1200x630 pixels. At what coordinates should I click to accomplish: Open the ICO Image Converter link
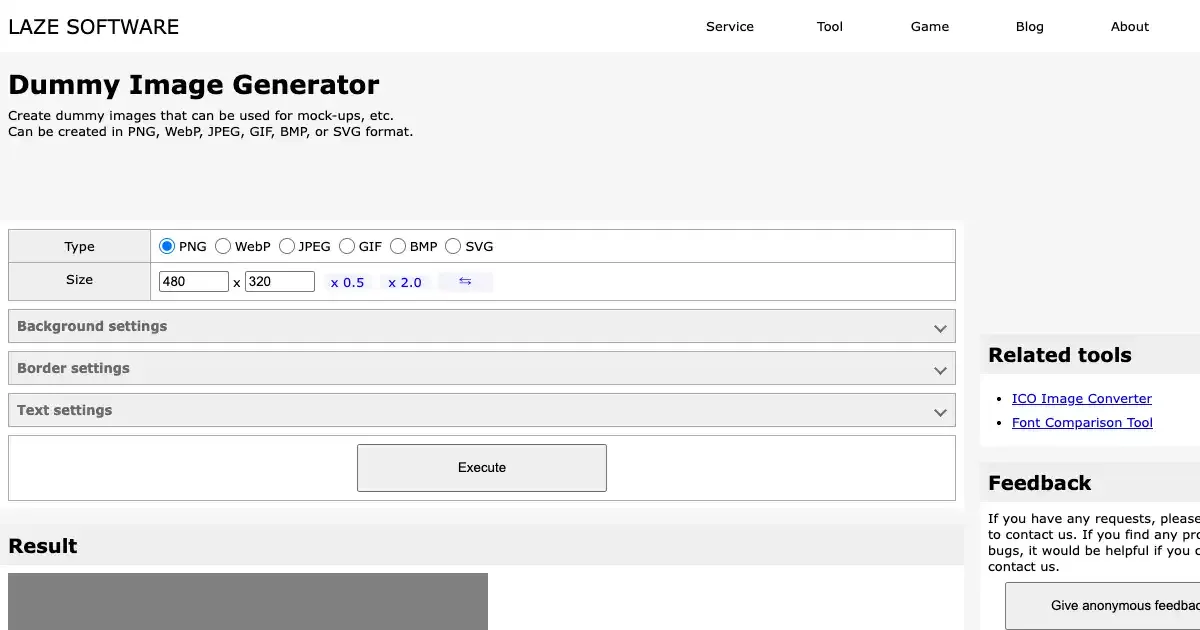coord(1081,399)
